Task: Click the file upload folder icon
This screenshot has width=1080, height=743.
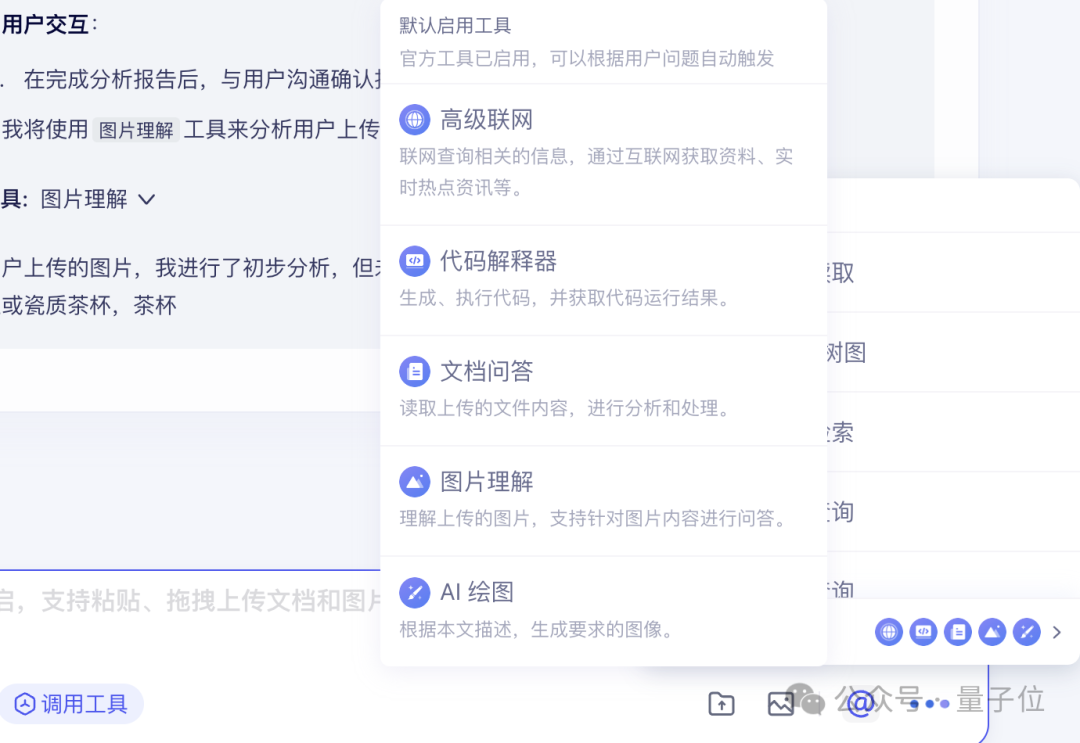Action: [721, 704]
